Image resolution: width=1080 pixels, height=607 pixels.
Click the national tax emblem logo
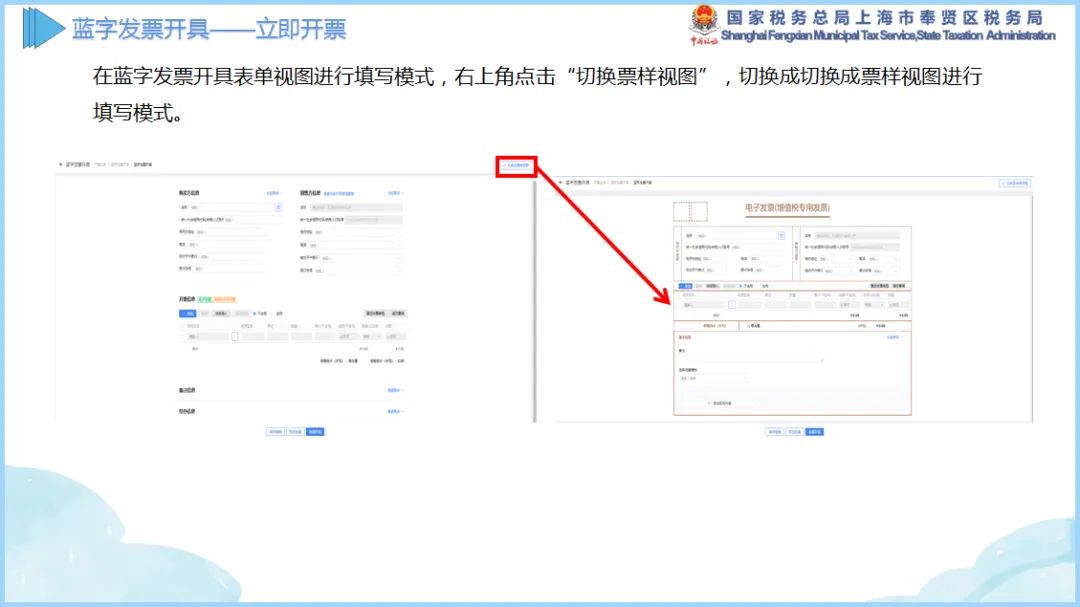click(x=704, y=21)
